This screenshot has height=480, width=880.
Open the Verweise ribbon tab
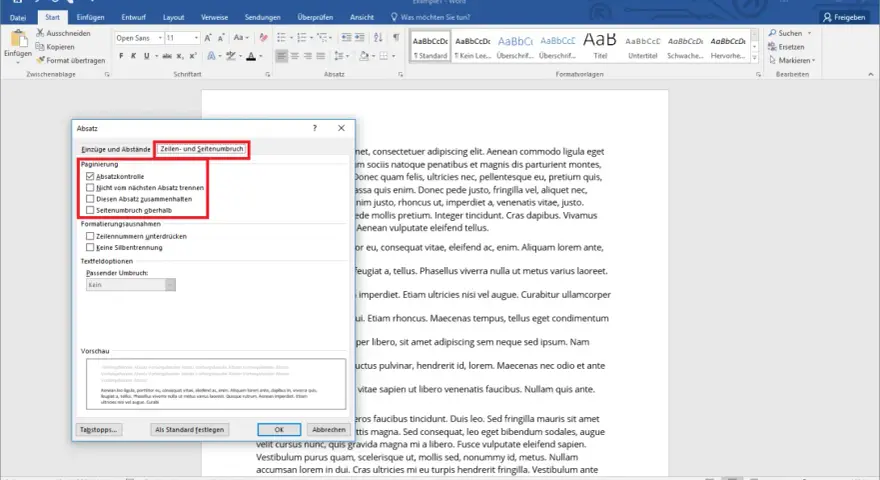214,17
